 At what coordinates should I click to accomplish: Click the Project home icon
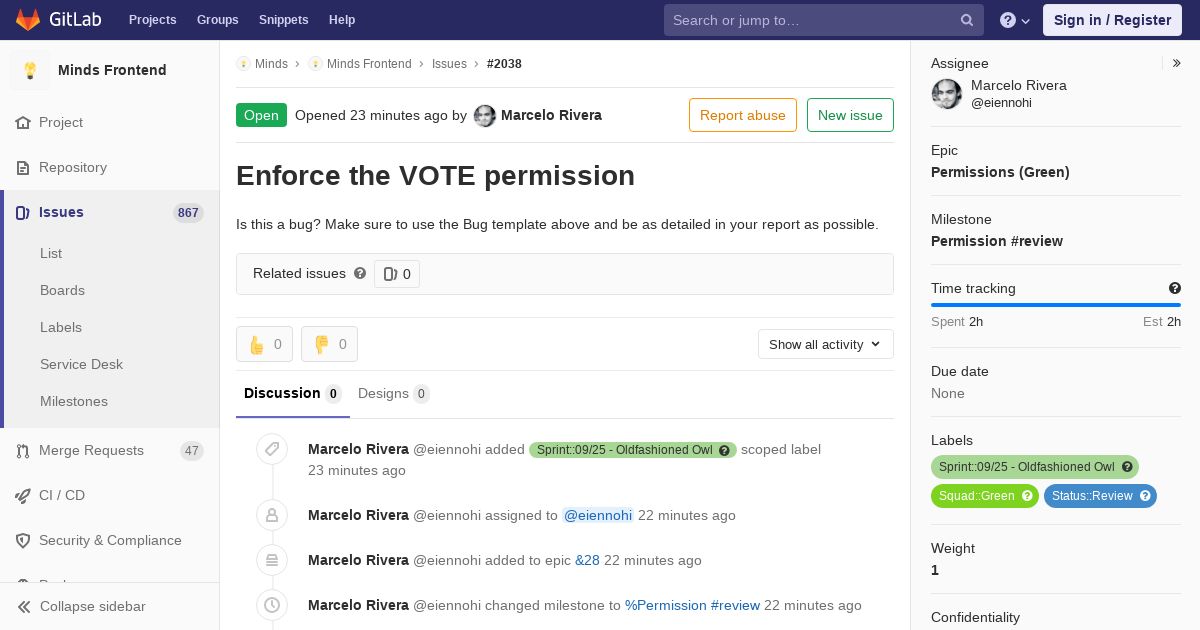[23, 122]
